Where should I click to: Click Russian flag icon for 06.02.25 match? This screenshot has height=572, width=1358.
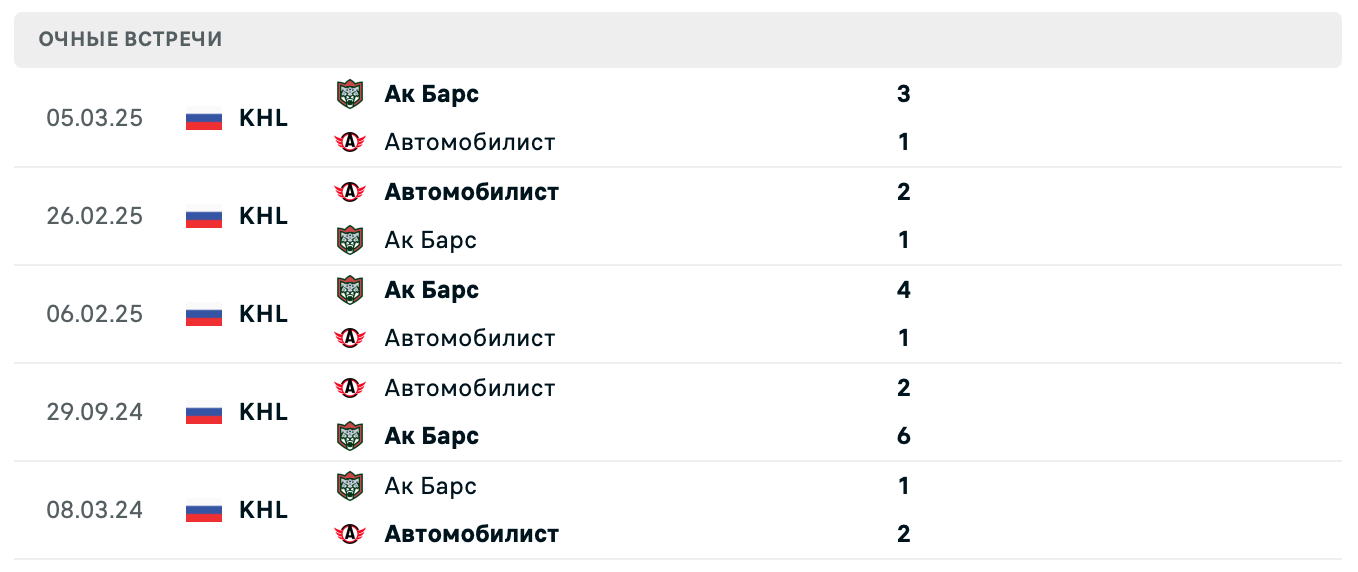[x=204, y=315]
